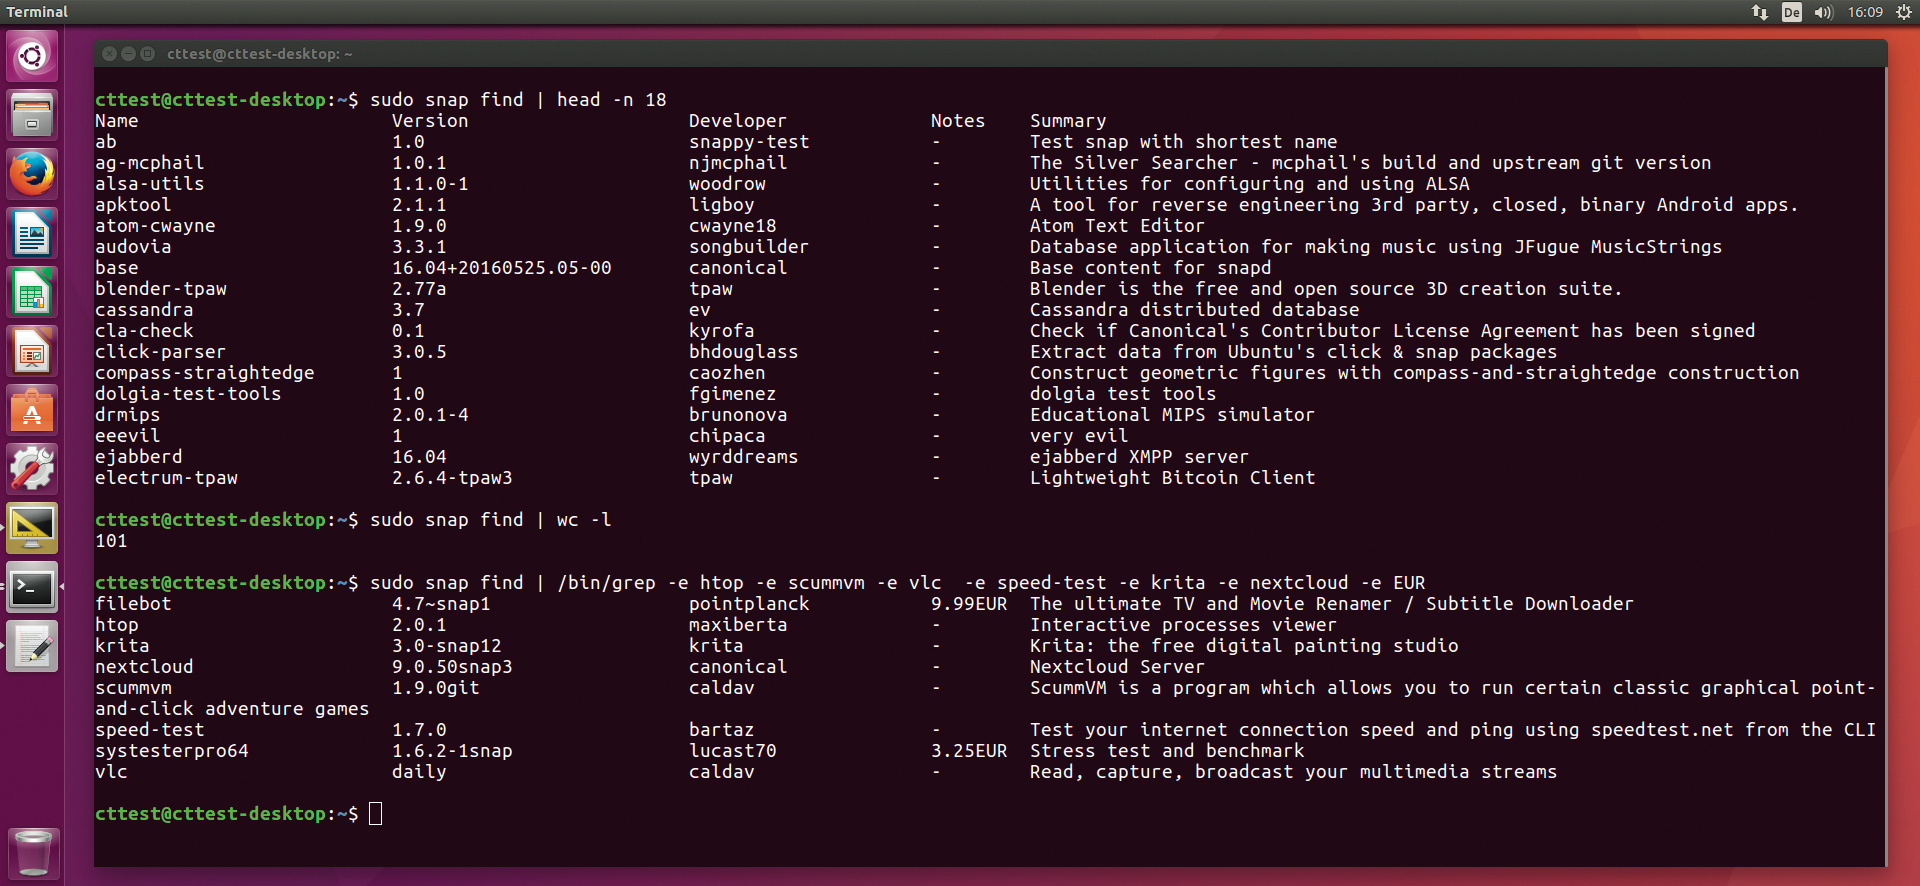Open the Trash bin
Viewport: 1920px width, 886px height.
pyautogui.click(x=32, y=853)
